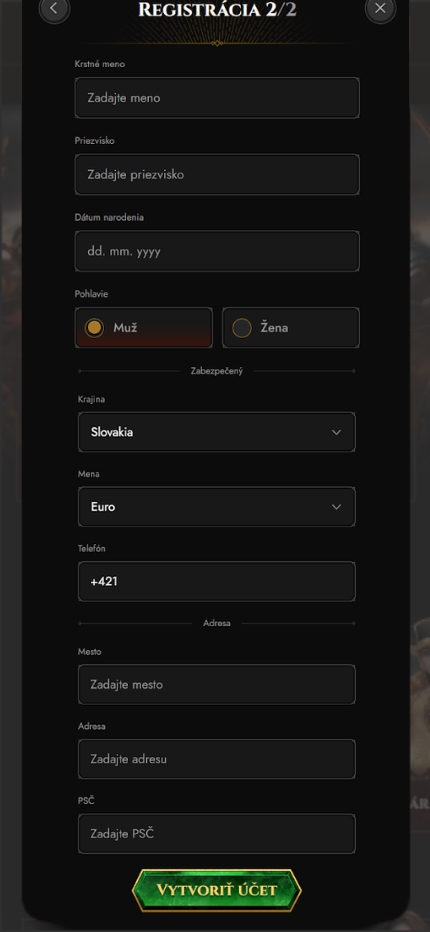The height and width of the screenshot is (932, 430).
Task: Click the Vytvoriť účet button
Action: [216, 890]
